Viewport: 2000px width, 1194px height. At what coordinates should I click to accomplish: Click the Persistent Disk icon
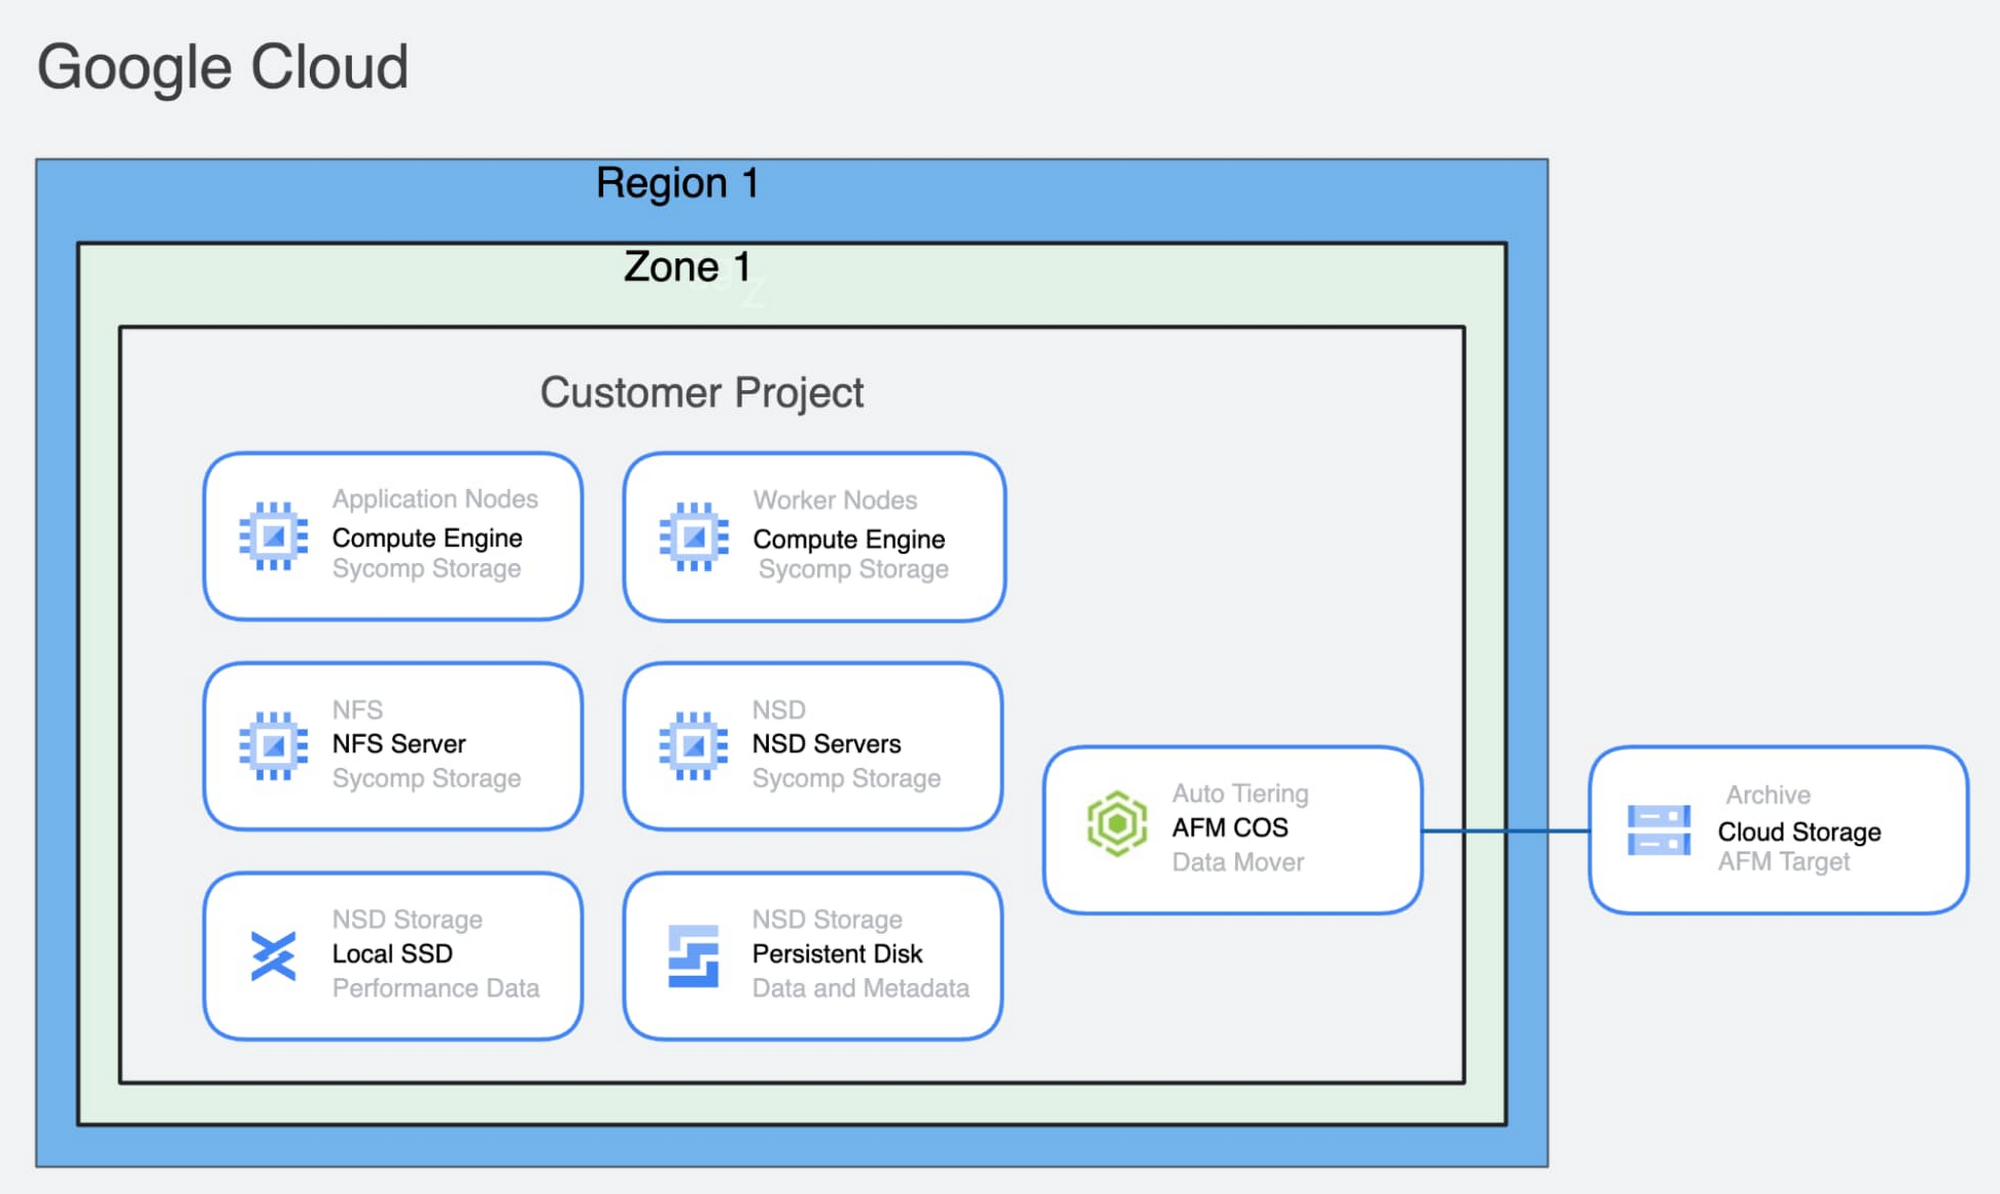pyautogui.click(x=694, y=956)
